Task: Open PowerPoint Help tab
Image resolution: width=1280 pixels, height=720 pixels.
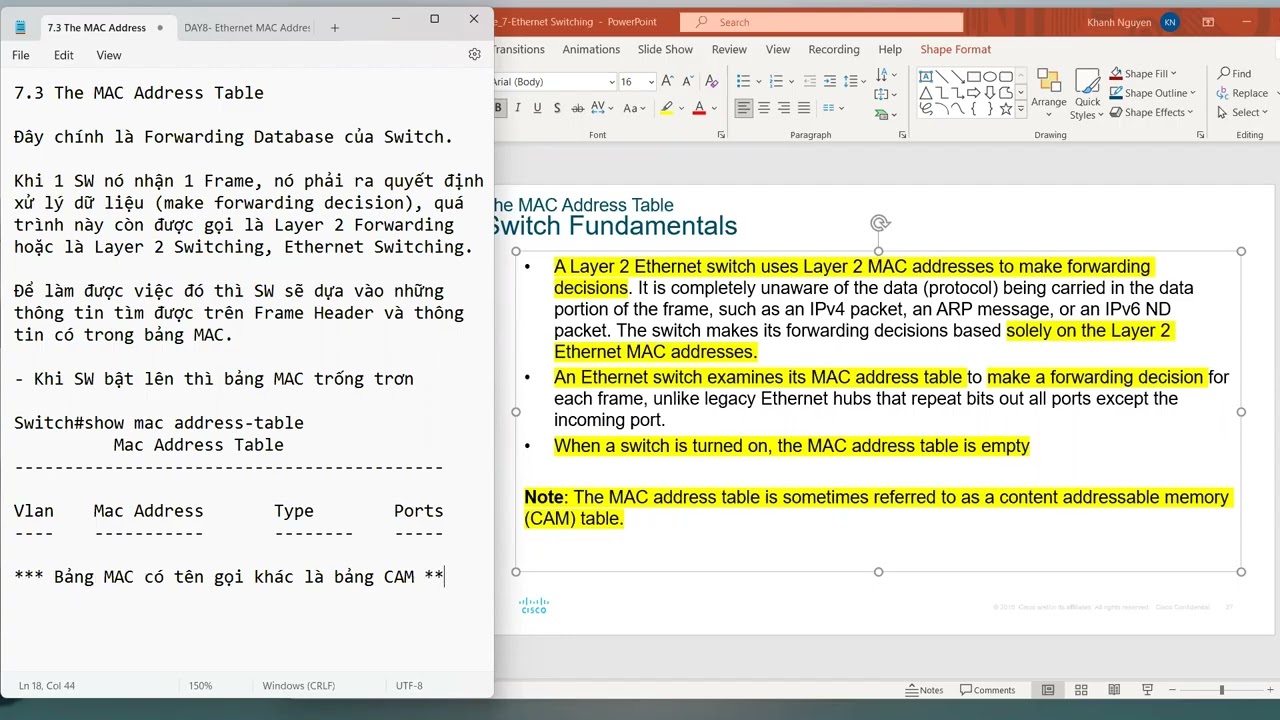Action: click(890, 49)
